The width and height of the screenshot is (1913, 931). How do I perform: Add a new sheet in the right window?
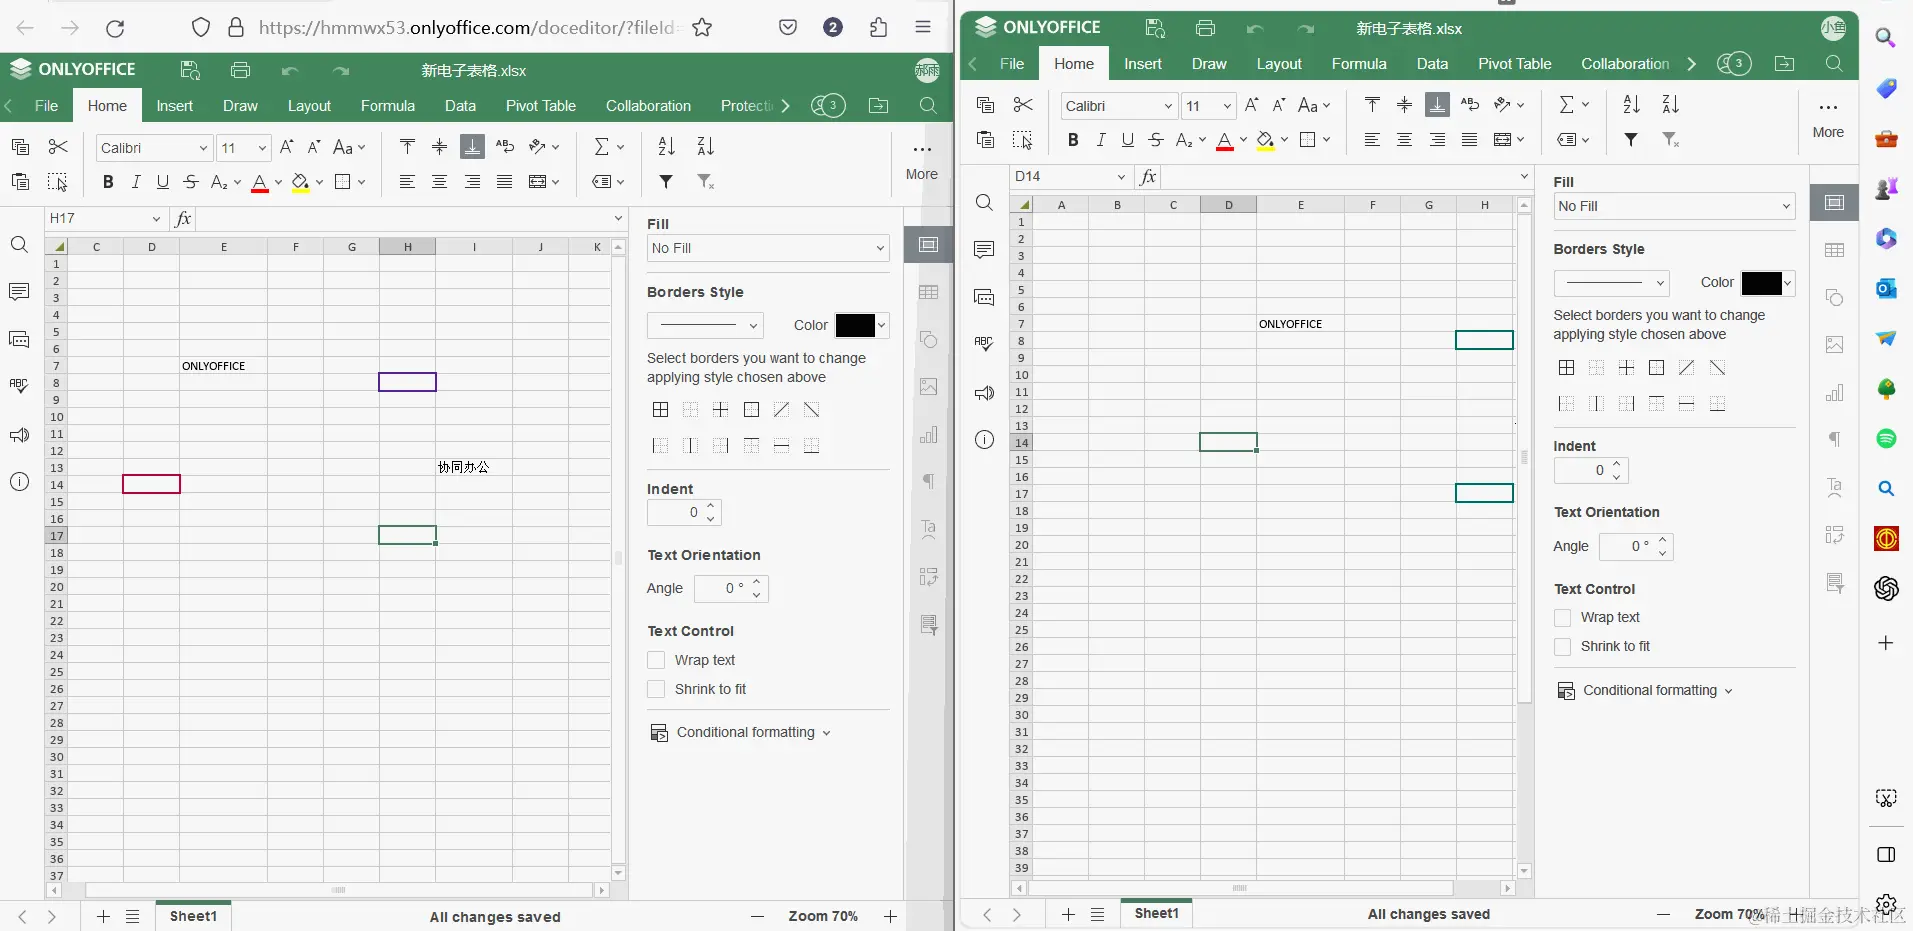1068,914
